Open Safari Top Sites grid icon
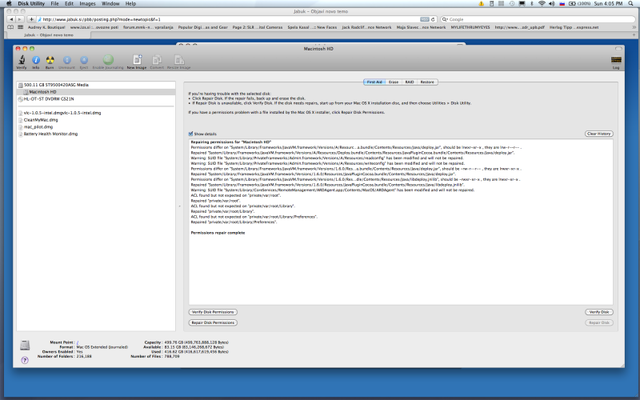The height and width of the screenshot is (400, 640). [20, 27]
